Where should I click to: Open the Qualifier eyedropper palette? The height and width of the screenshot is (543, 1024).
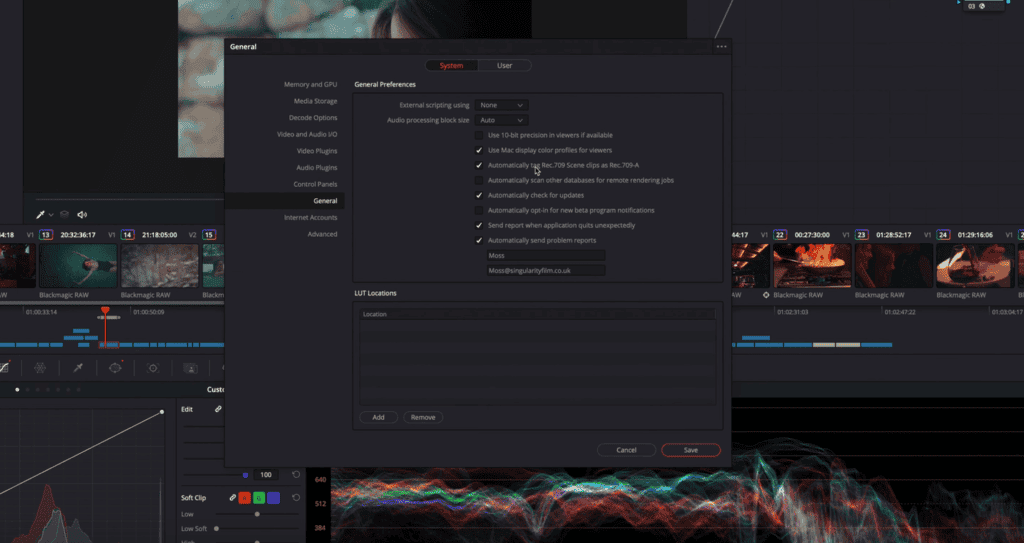(78, 368)
